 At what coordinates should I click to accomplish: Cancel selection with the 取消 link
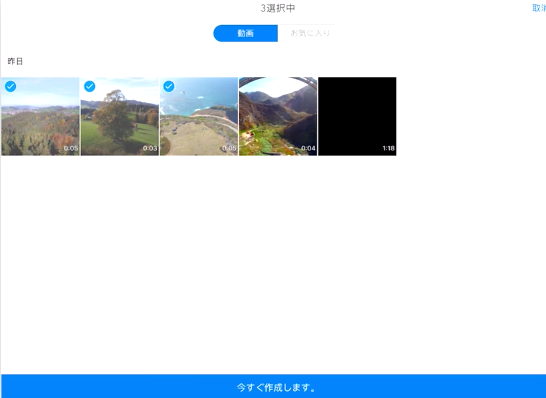539,8
